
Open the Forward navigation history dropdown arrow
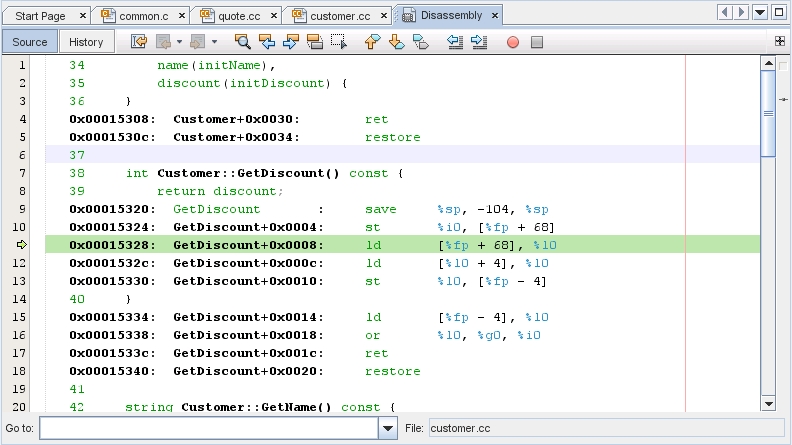point(214,42)
